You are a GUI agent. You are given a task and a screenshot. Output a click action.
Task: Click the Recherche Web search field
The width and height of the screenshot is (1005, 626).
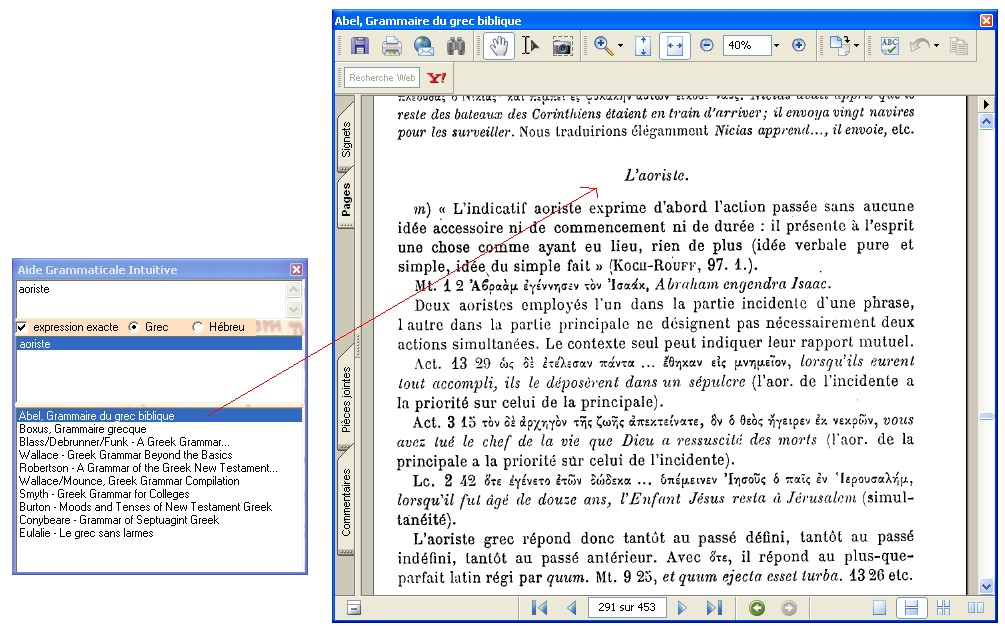pos(382,78)
